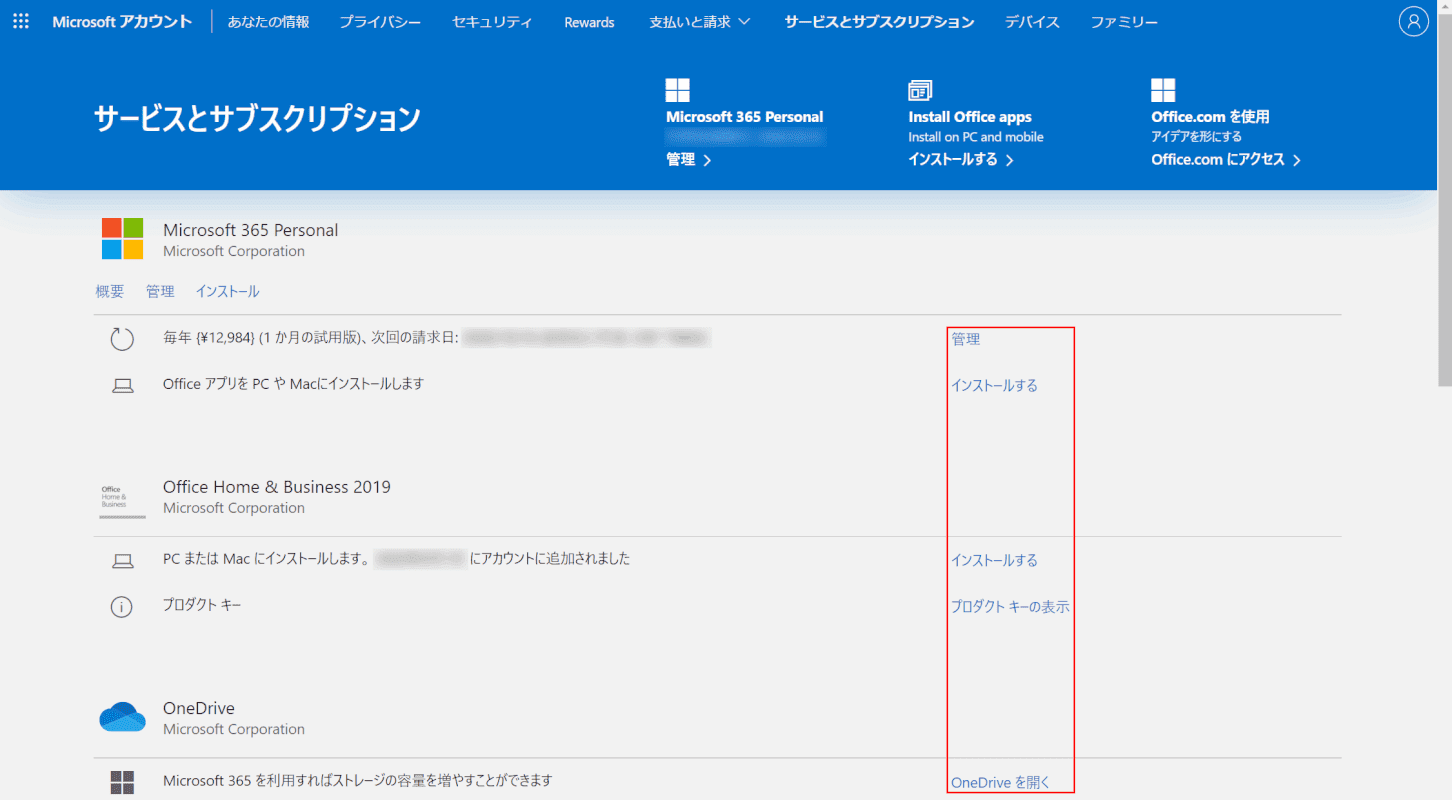
Task: Click Office.com にアクセス banner link
Action: tap(1226, 160)
